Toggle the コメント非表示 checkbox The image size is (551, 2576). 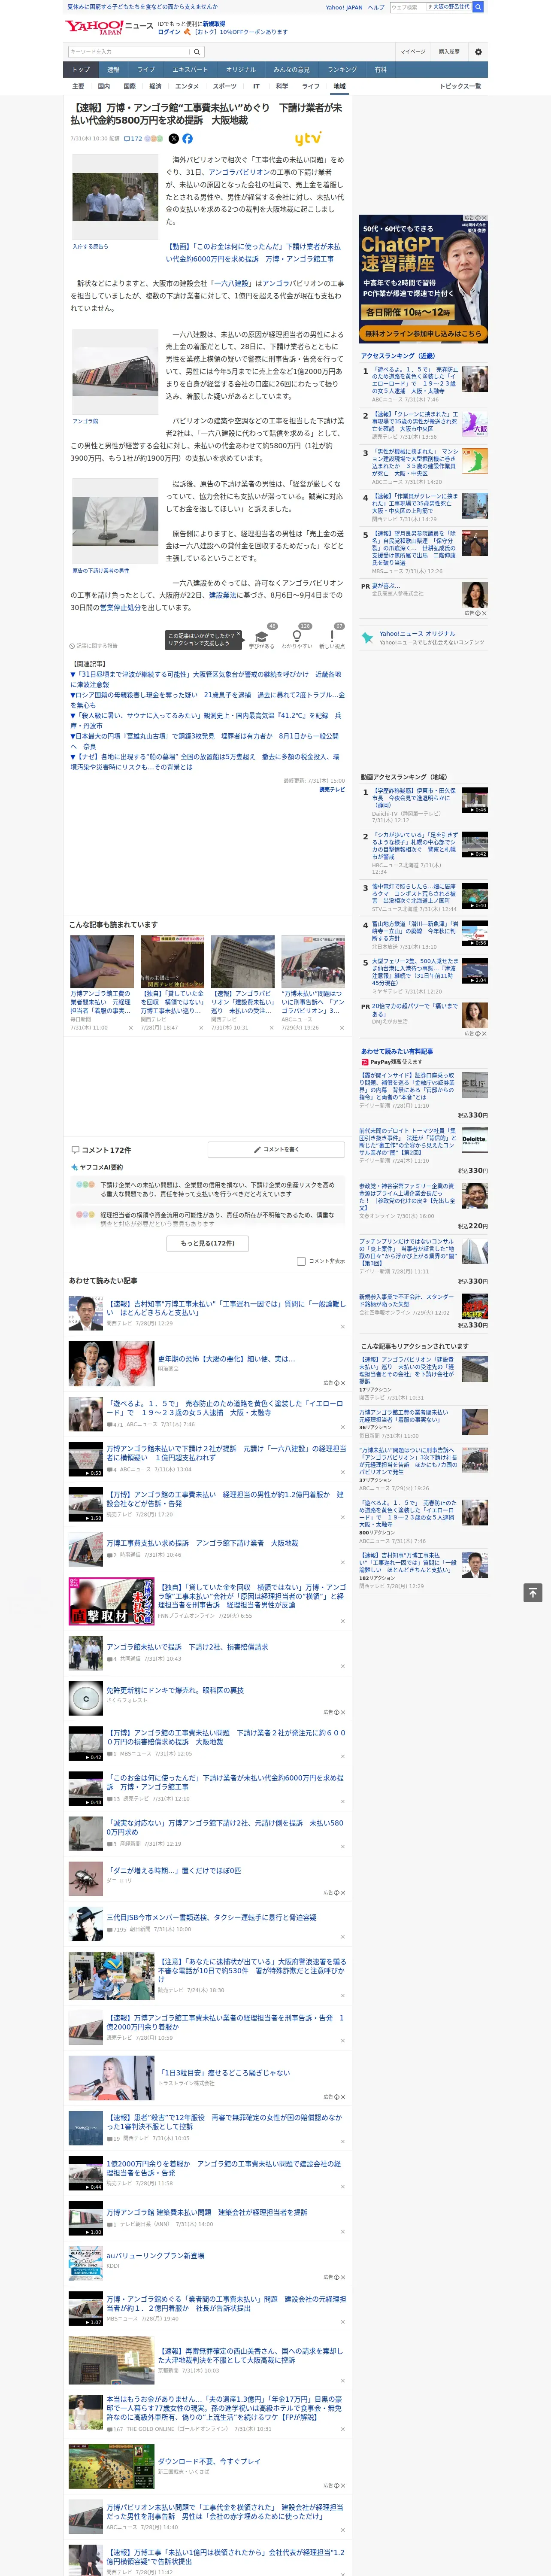[x=301, y=1261]
